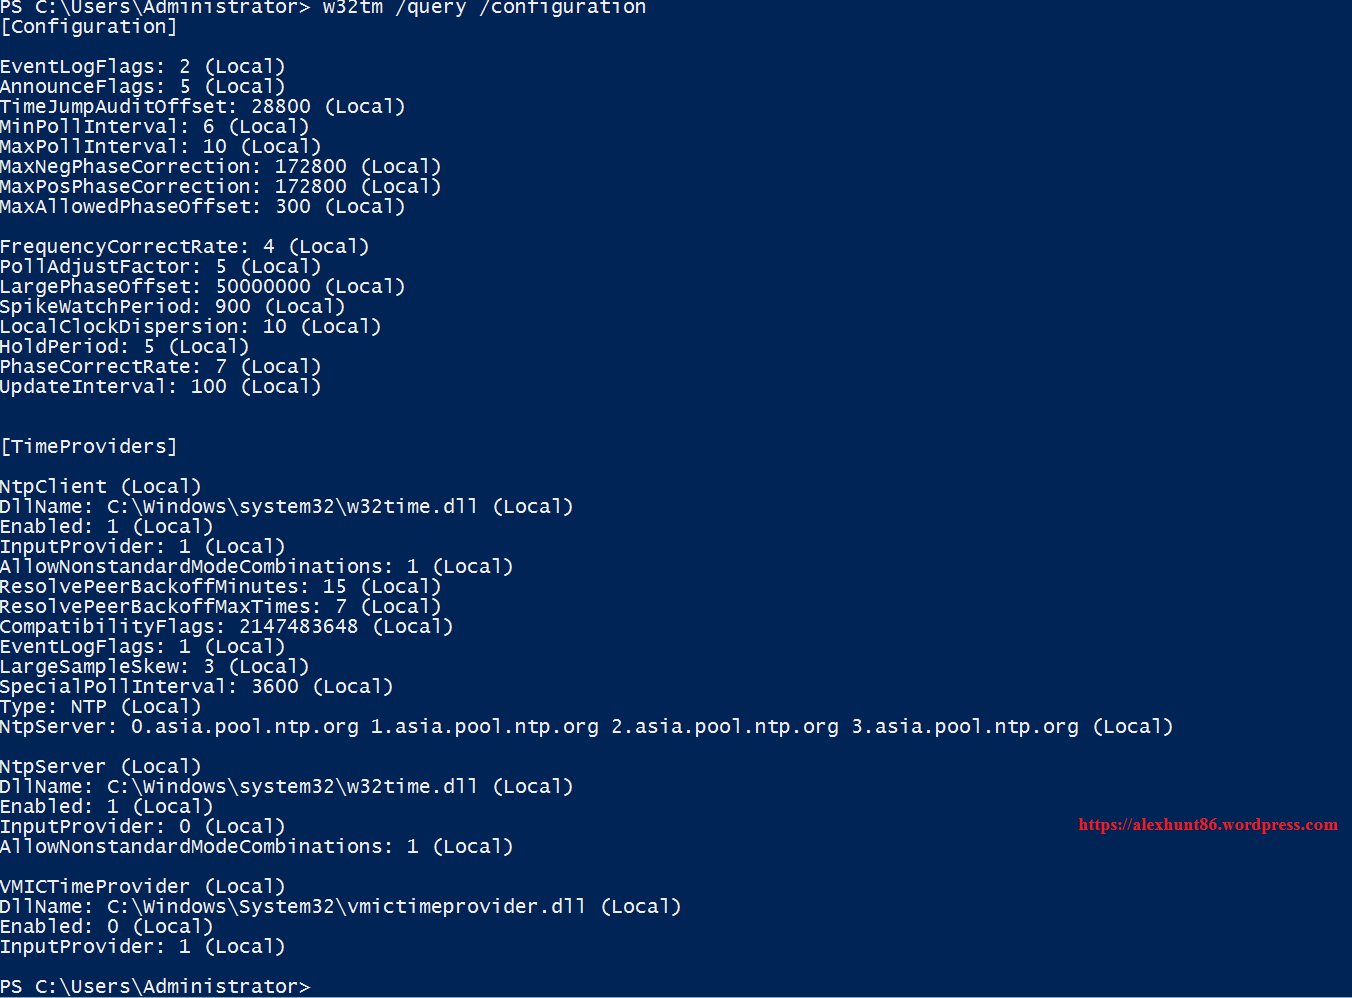Click the VMICTimeProvider (Local) heading
The width and height of the screenshot is (1352, 998).
click(142, 887)
